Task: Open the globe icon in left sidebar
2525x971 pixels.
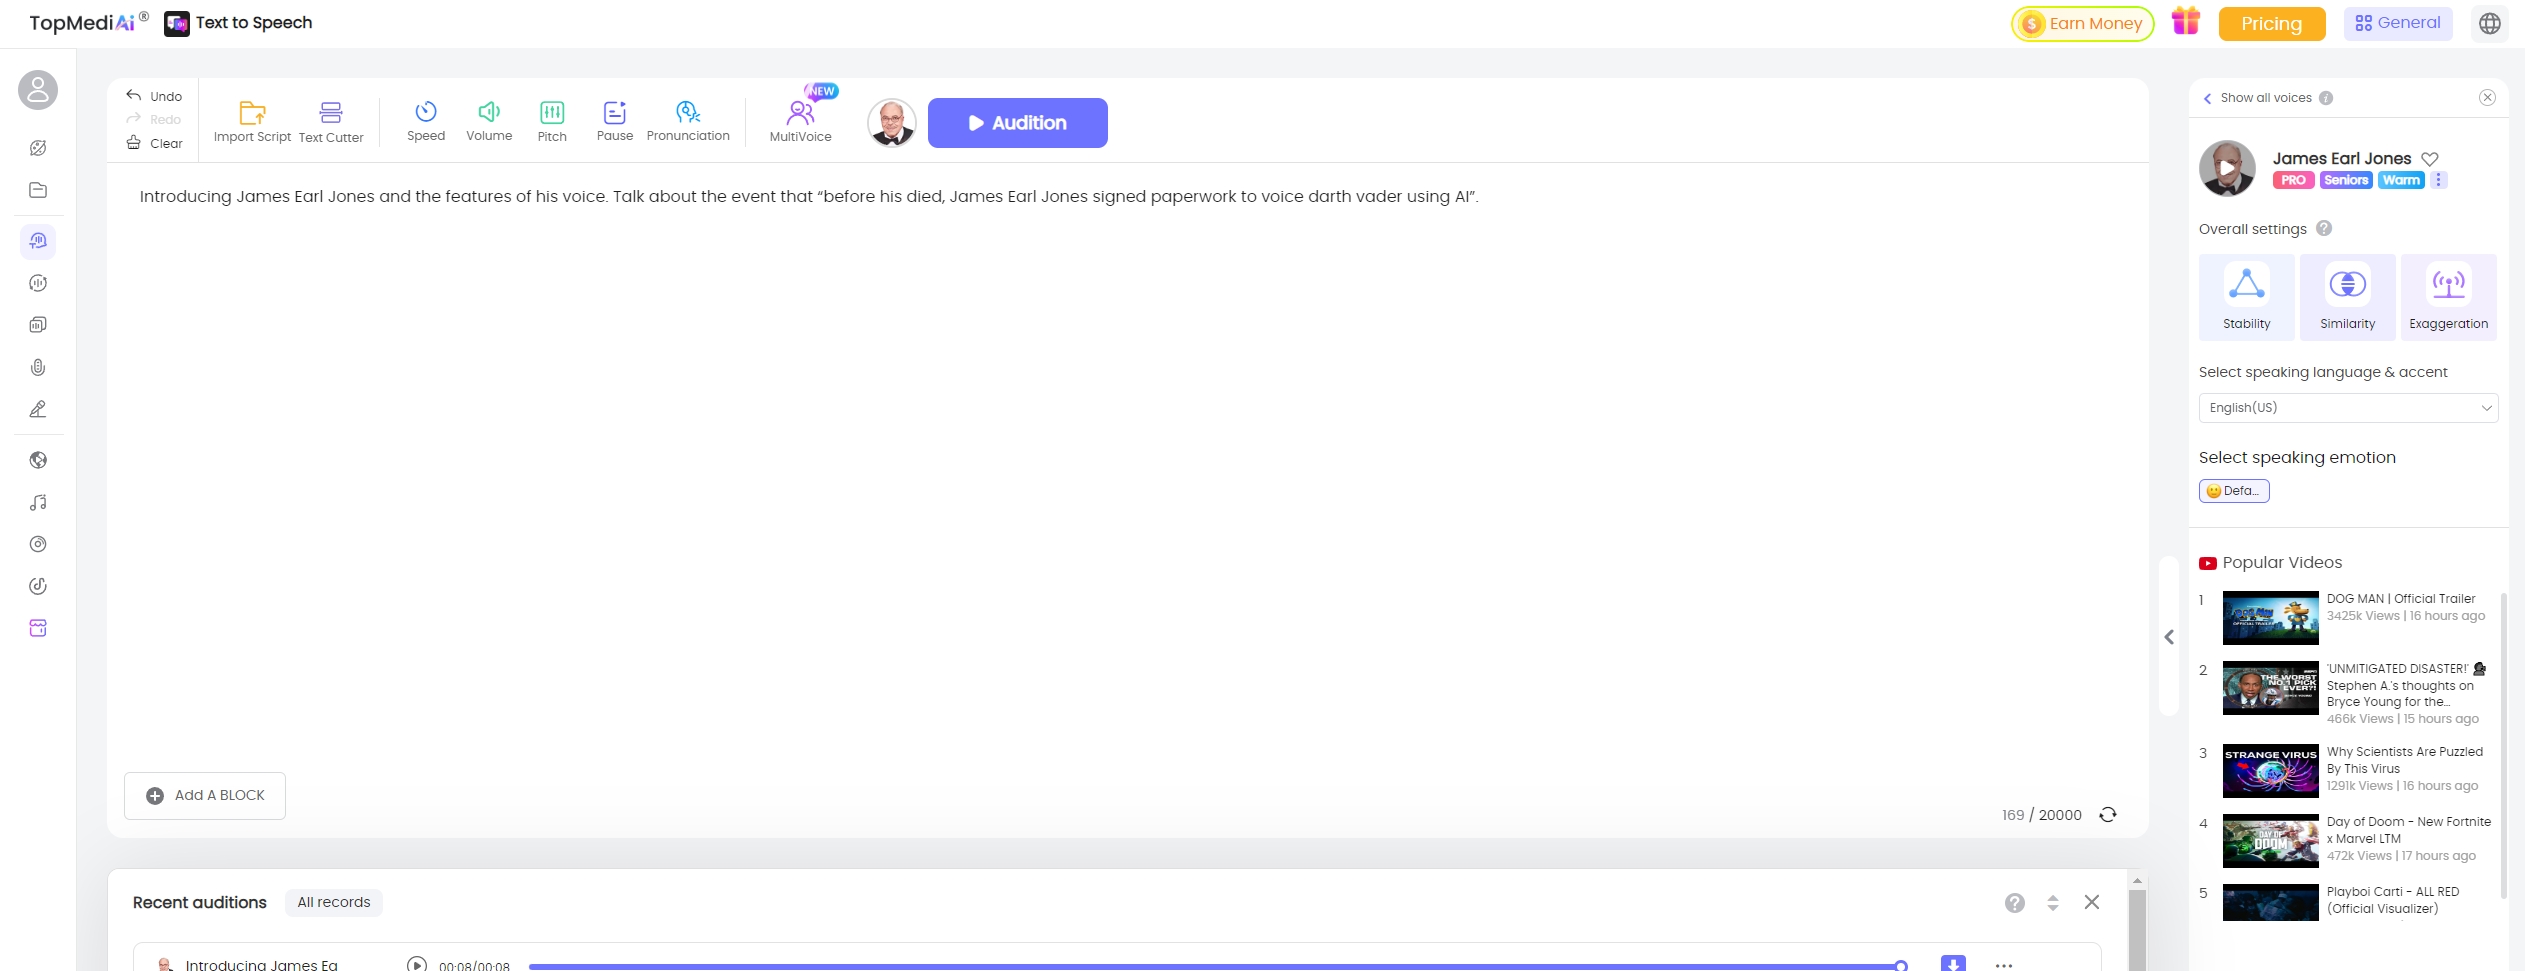Action: pos(38,460)
